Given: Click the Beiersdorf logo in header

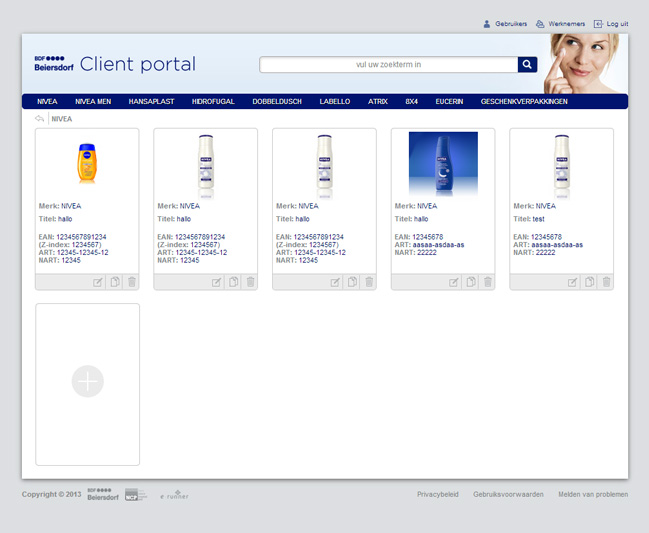Looking at the screenshot, I should coord(54,63).
